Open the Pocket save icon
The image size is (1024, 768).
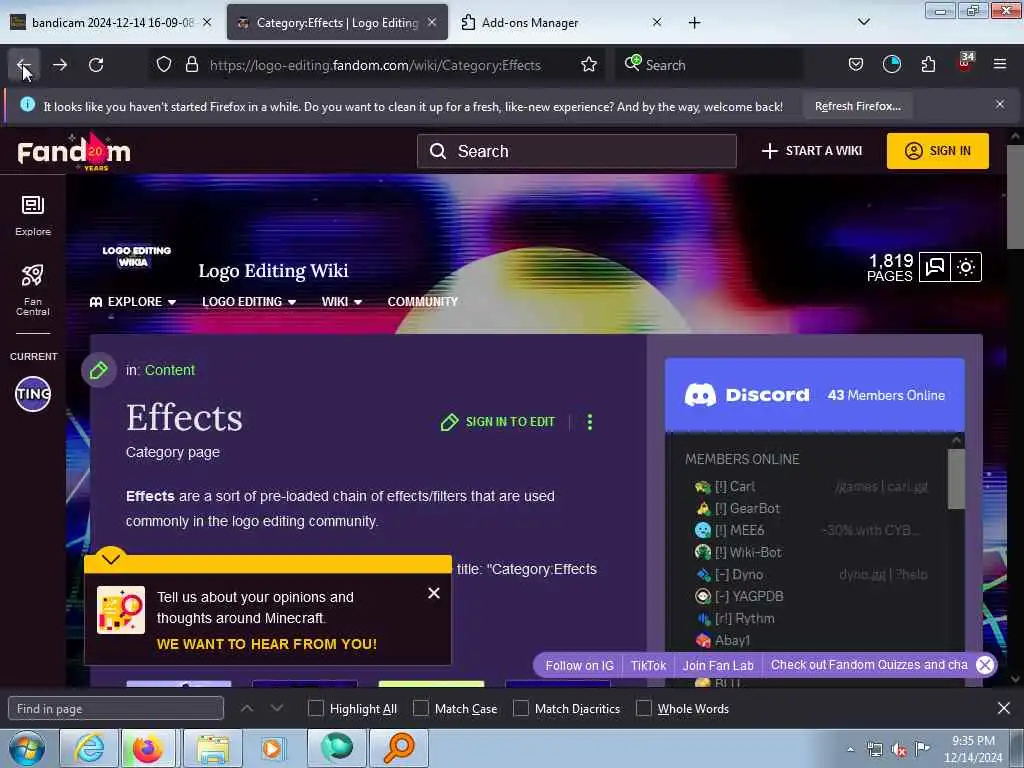pyautogui.click(x=856, y=65)
